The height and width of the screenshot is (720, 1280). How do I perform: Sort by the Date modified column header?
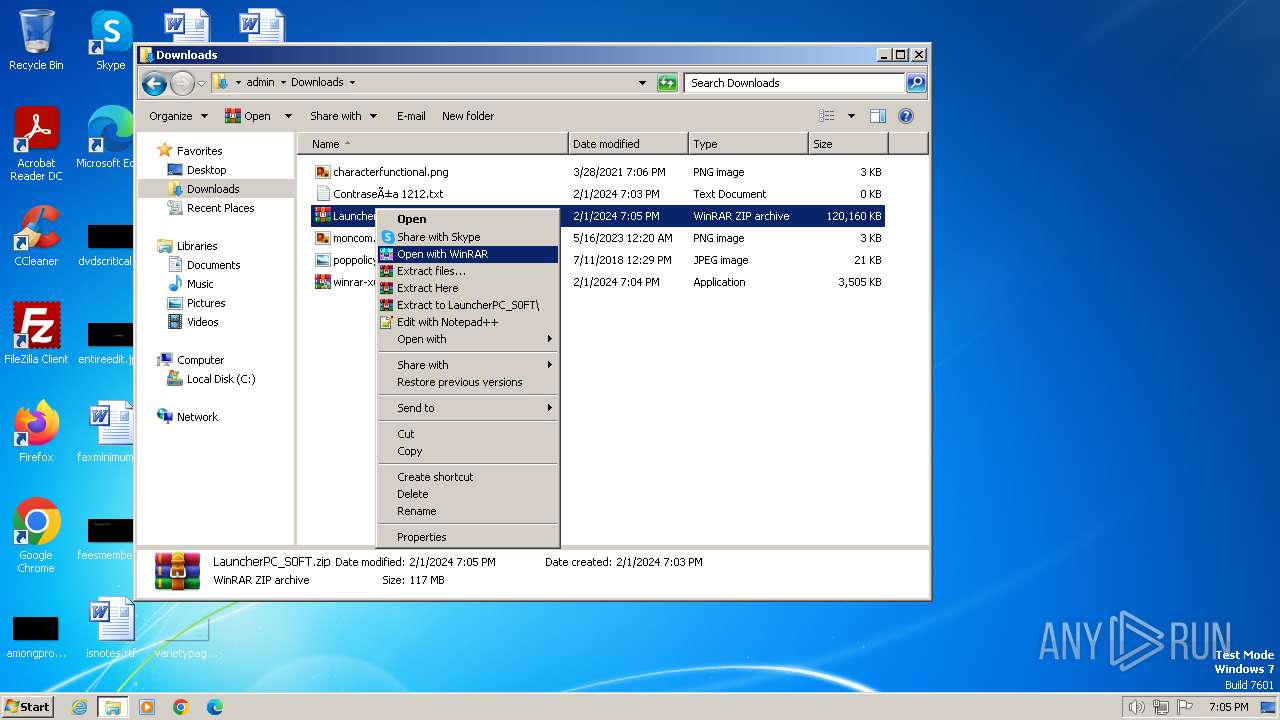[628, 144]
